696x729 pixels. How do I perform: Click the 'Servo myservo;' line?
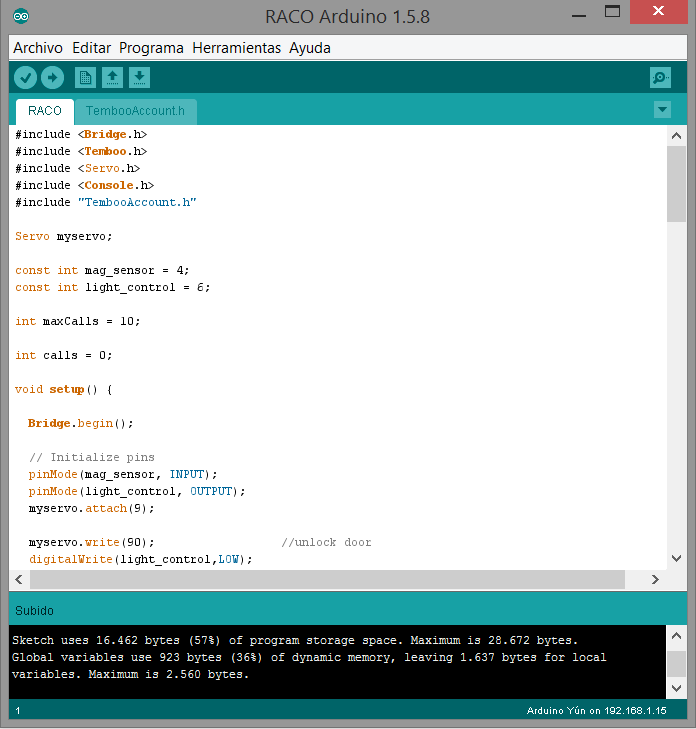(x=64, y=236)
